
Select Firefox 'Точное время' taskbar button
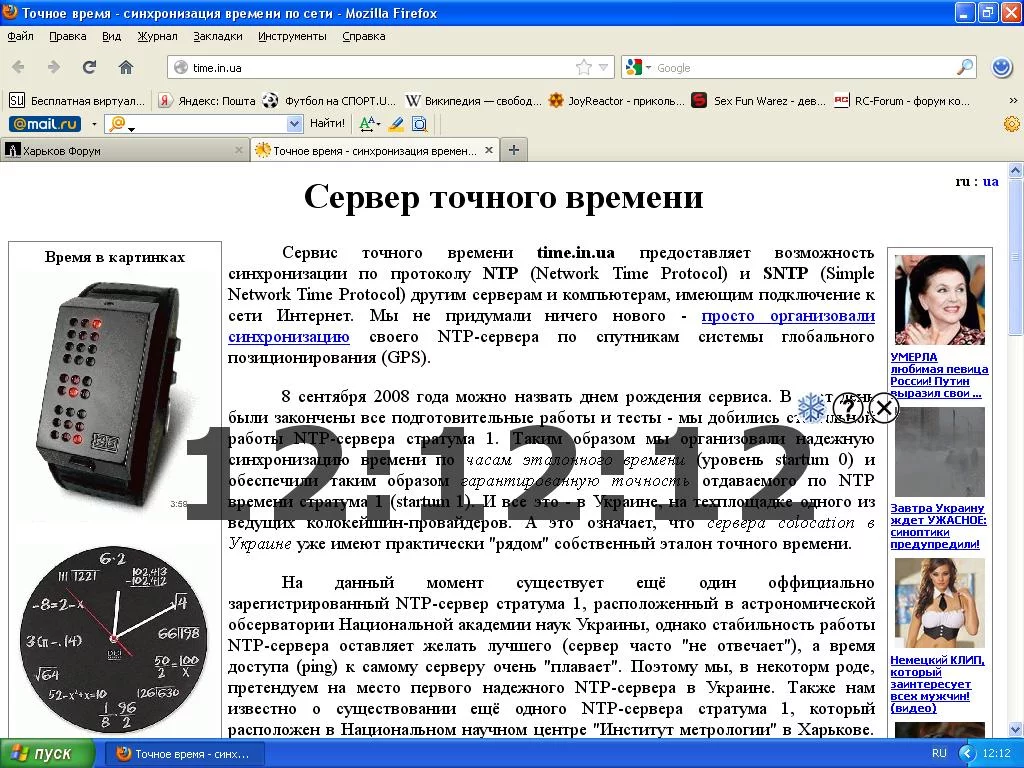tap(184, 754)
